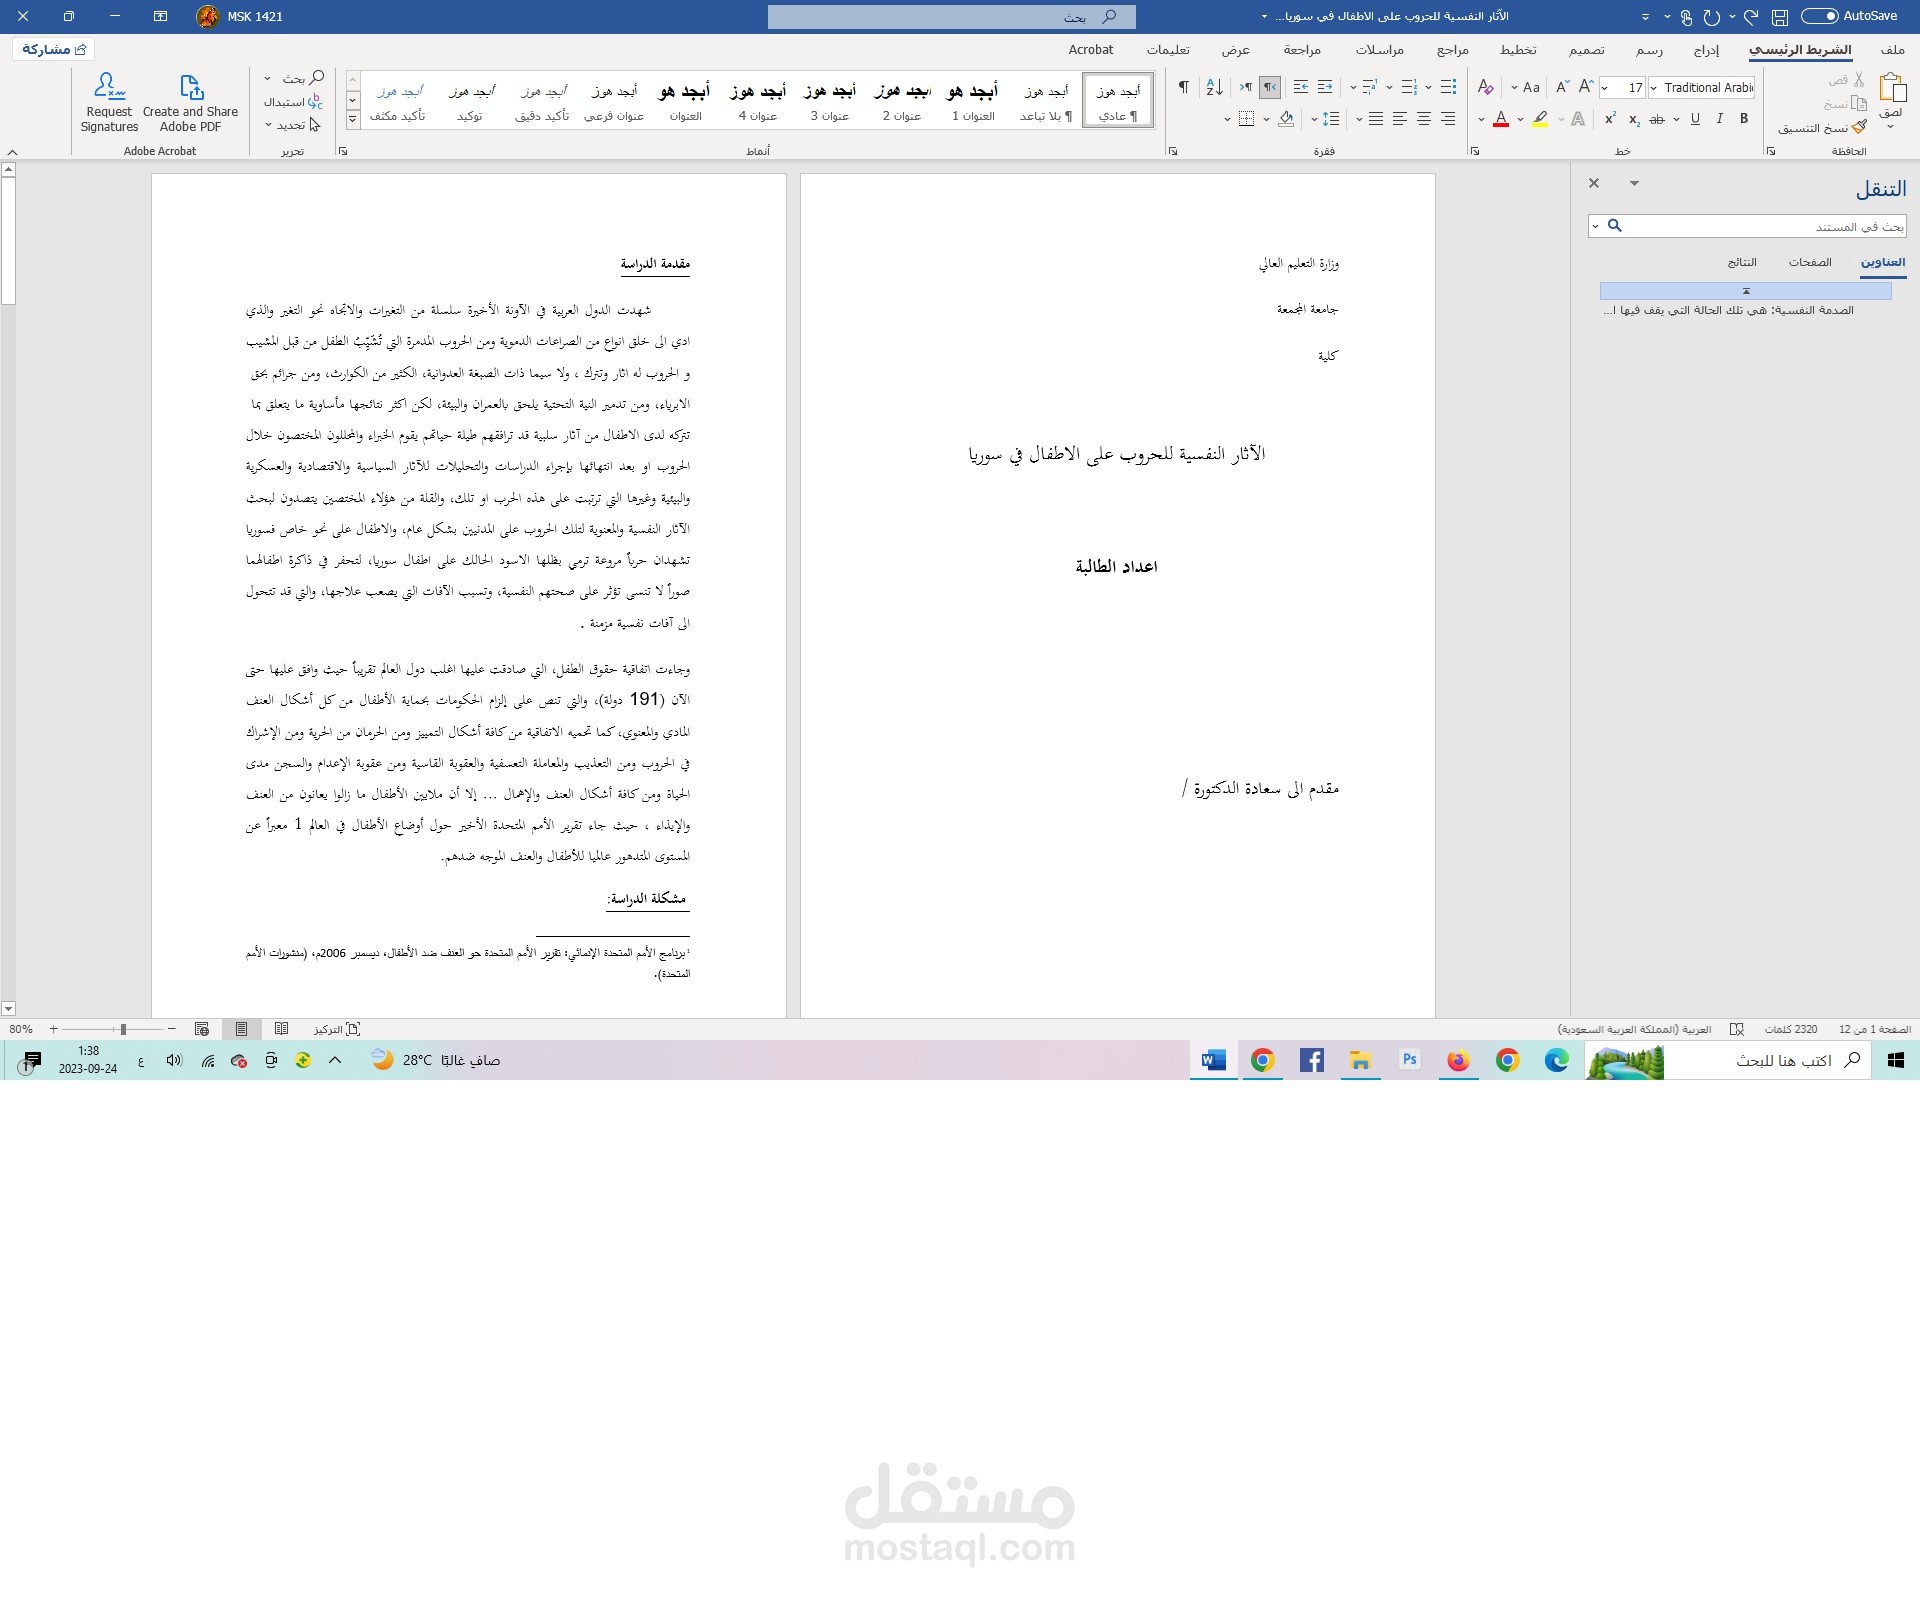1920x1600 pixels.
Task: Select the العنوان 1 heading style
Action: pos(973,100)
